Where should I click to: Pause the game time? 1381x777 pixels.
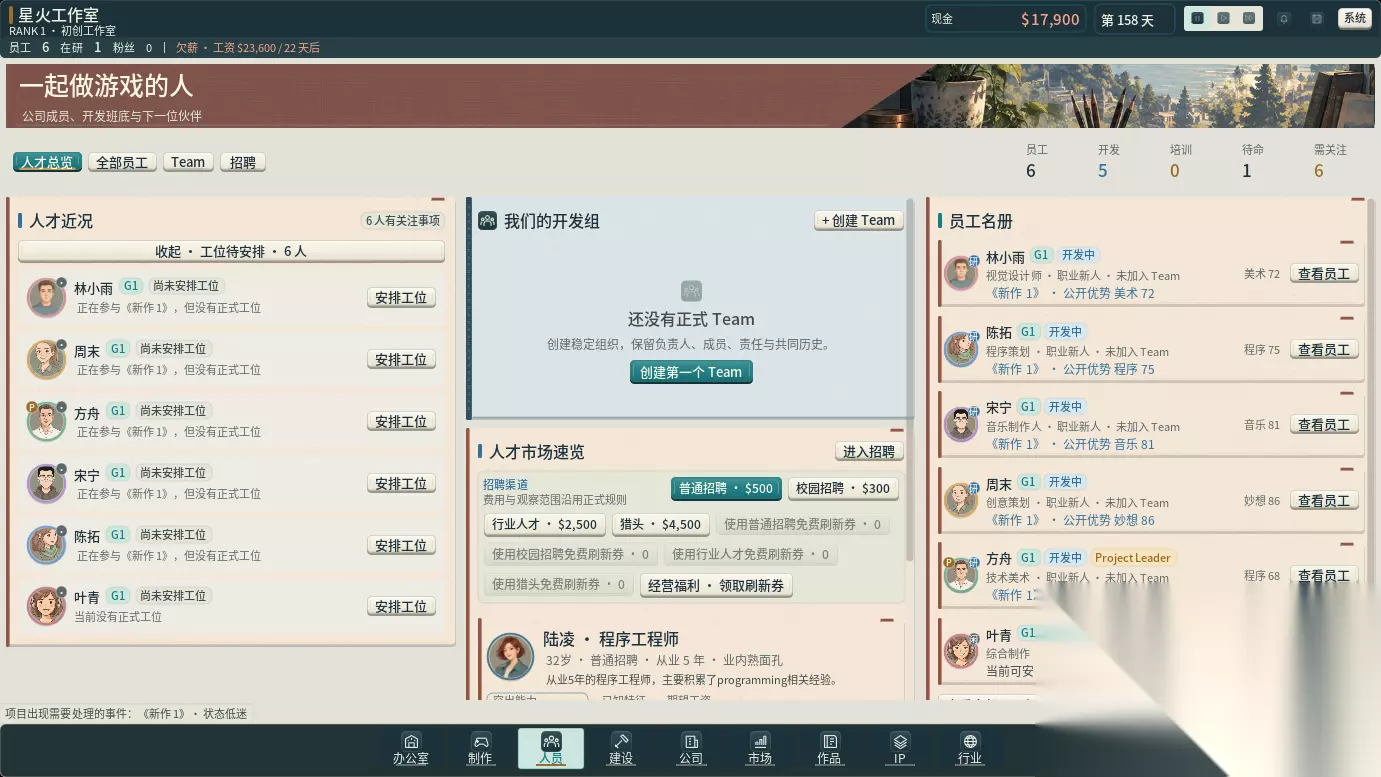[1197, 18]
